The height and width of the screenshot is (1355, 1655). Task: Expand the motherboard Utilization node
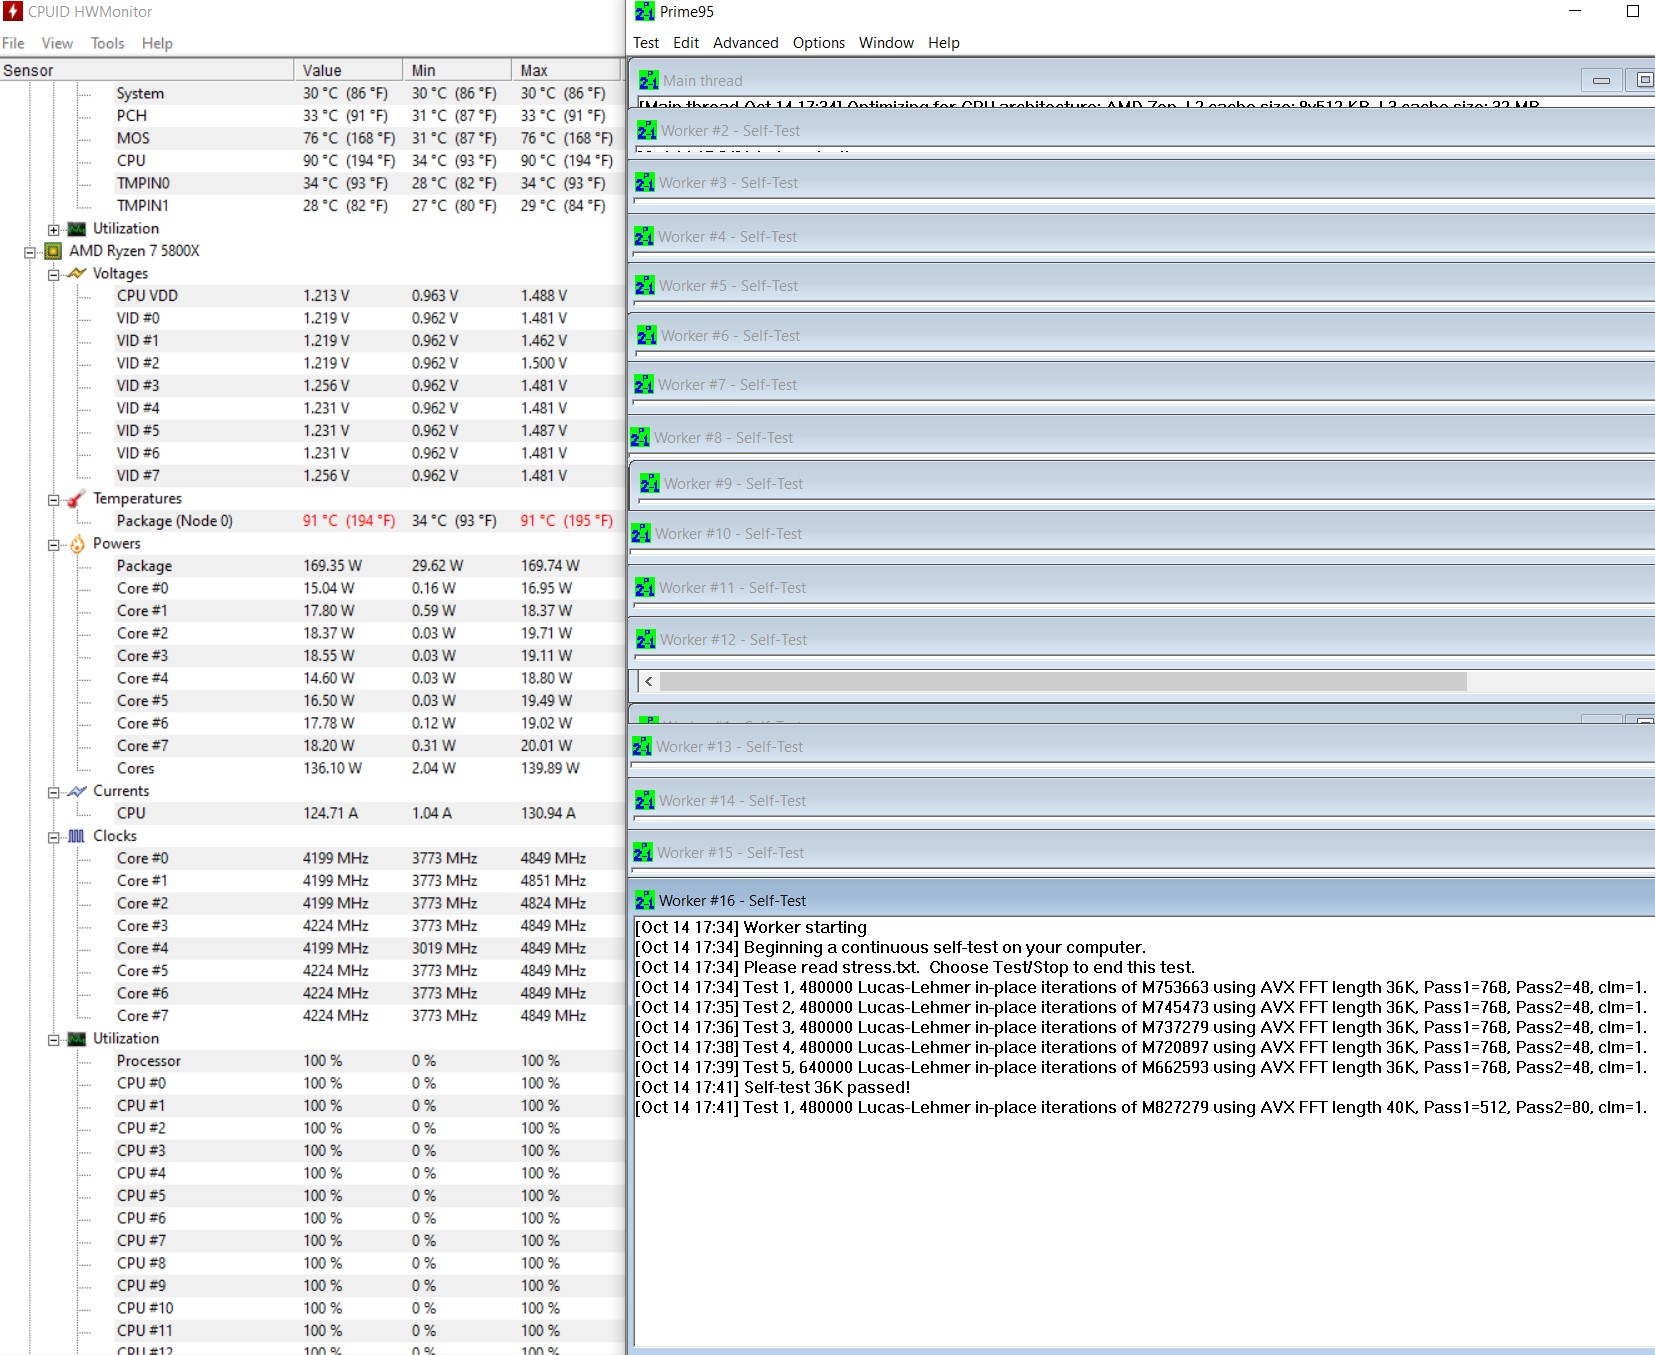54,230
